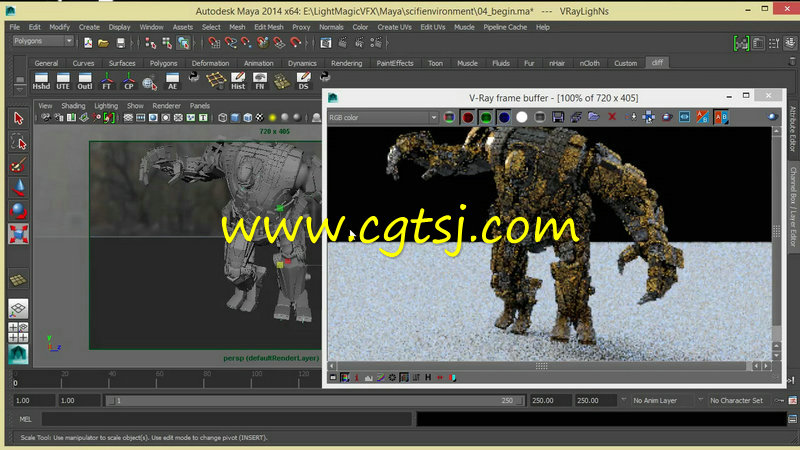The height and width of the screenshot is (450, 800).
Task: Clear image red X in V-Ray buffer
Action: 612,117
